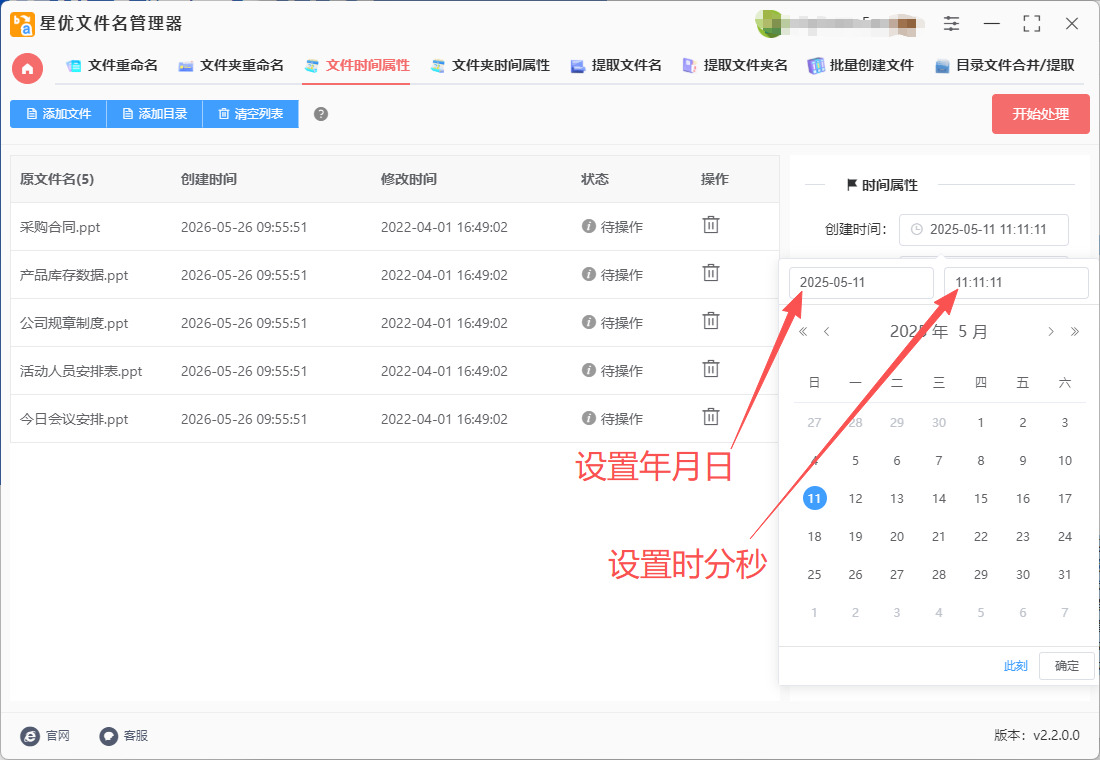Image resolution: width=1100 pixels, height=760 pixels.
Task: Open the 官网 website link
Action: pyautogui.click(x=46, y=735)
